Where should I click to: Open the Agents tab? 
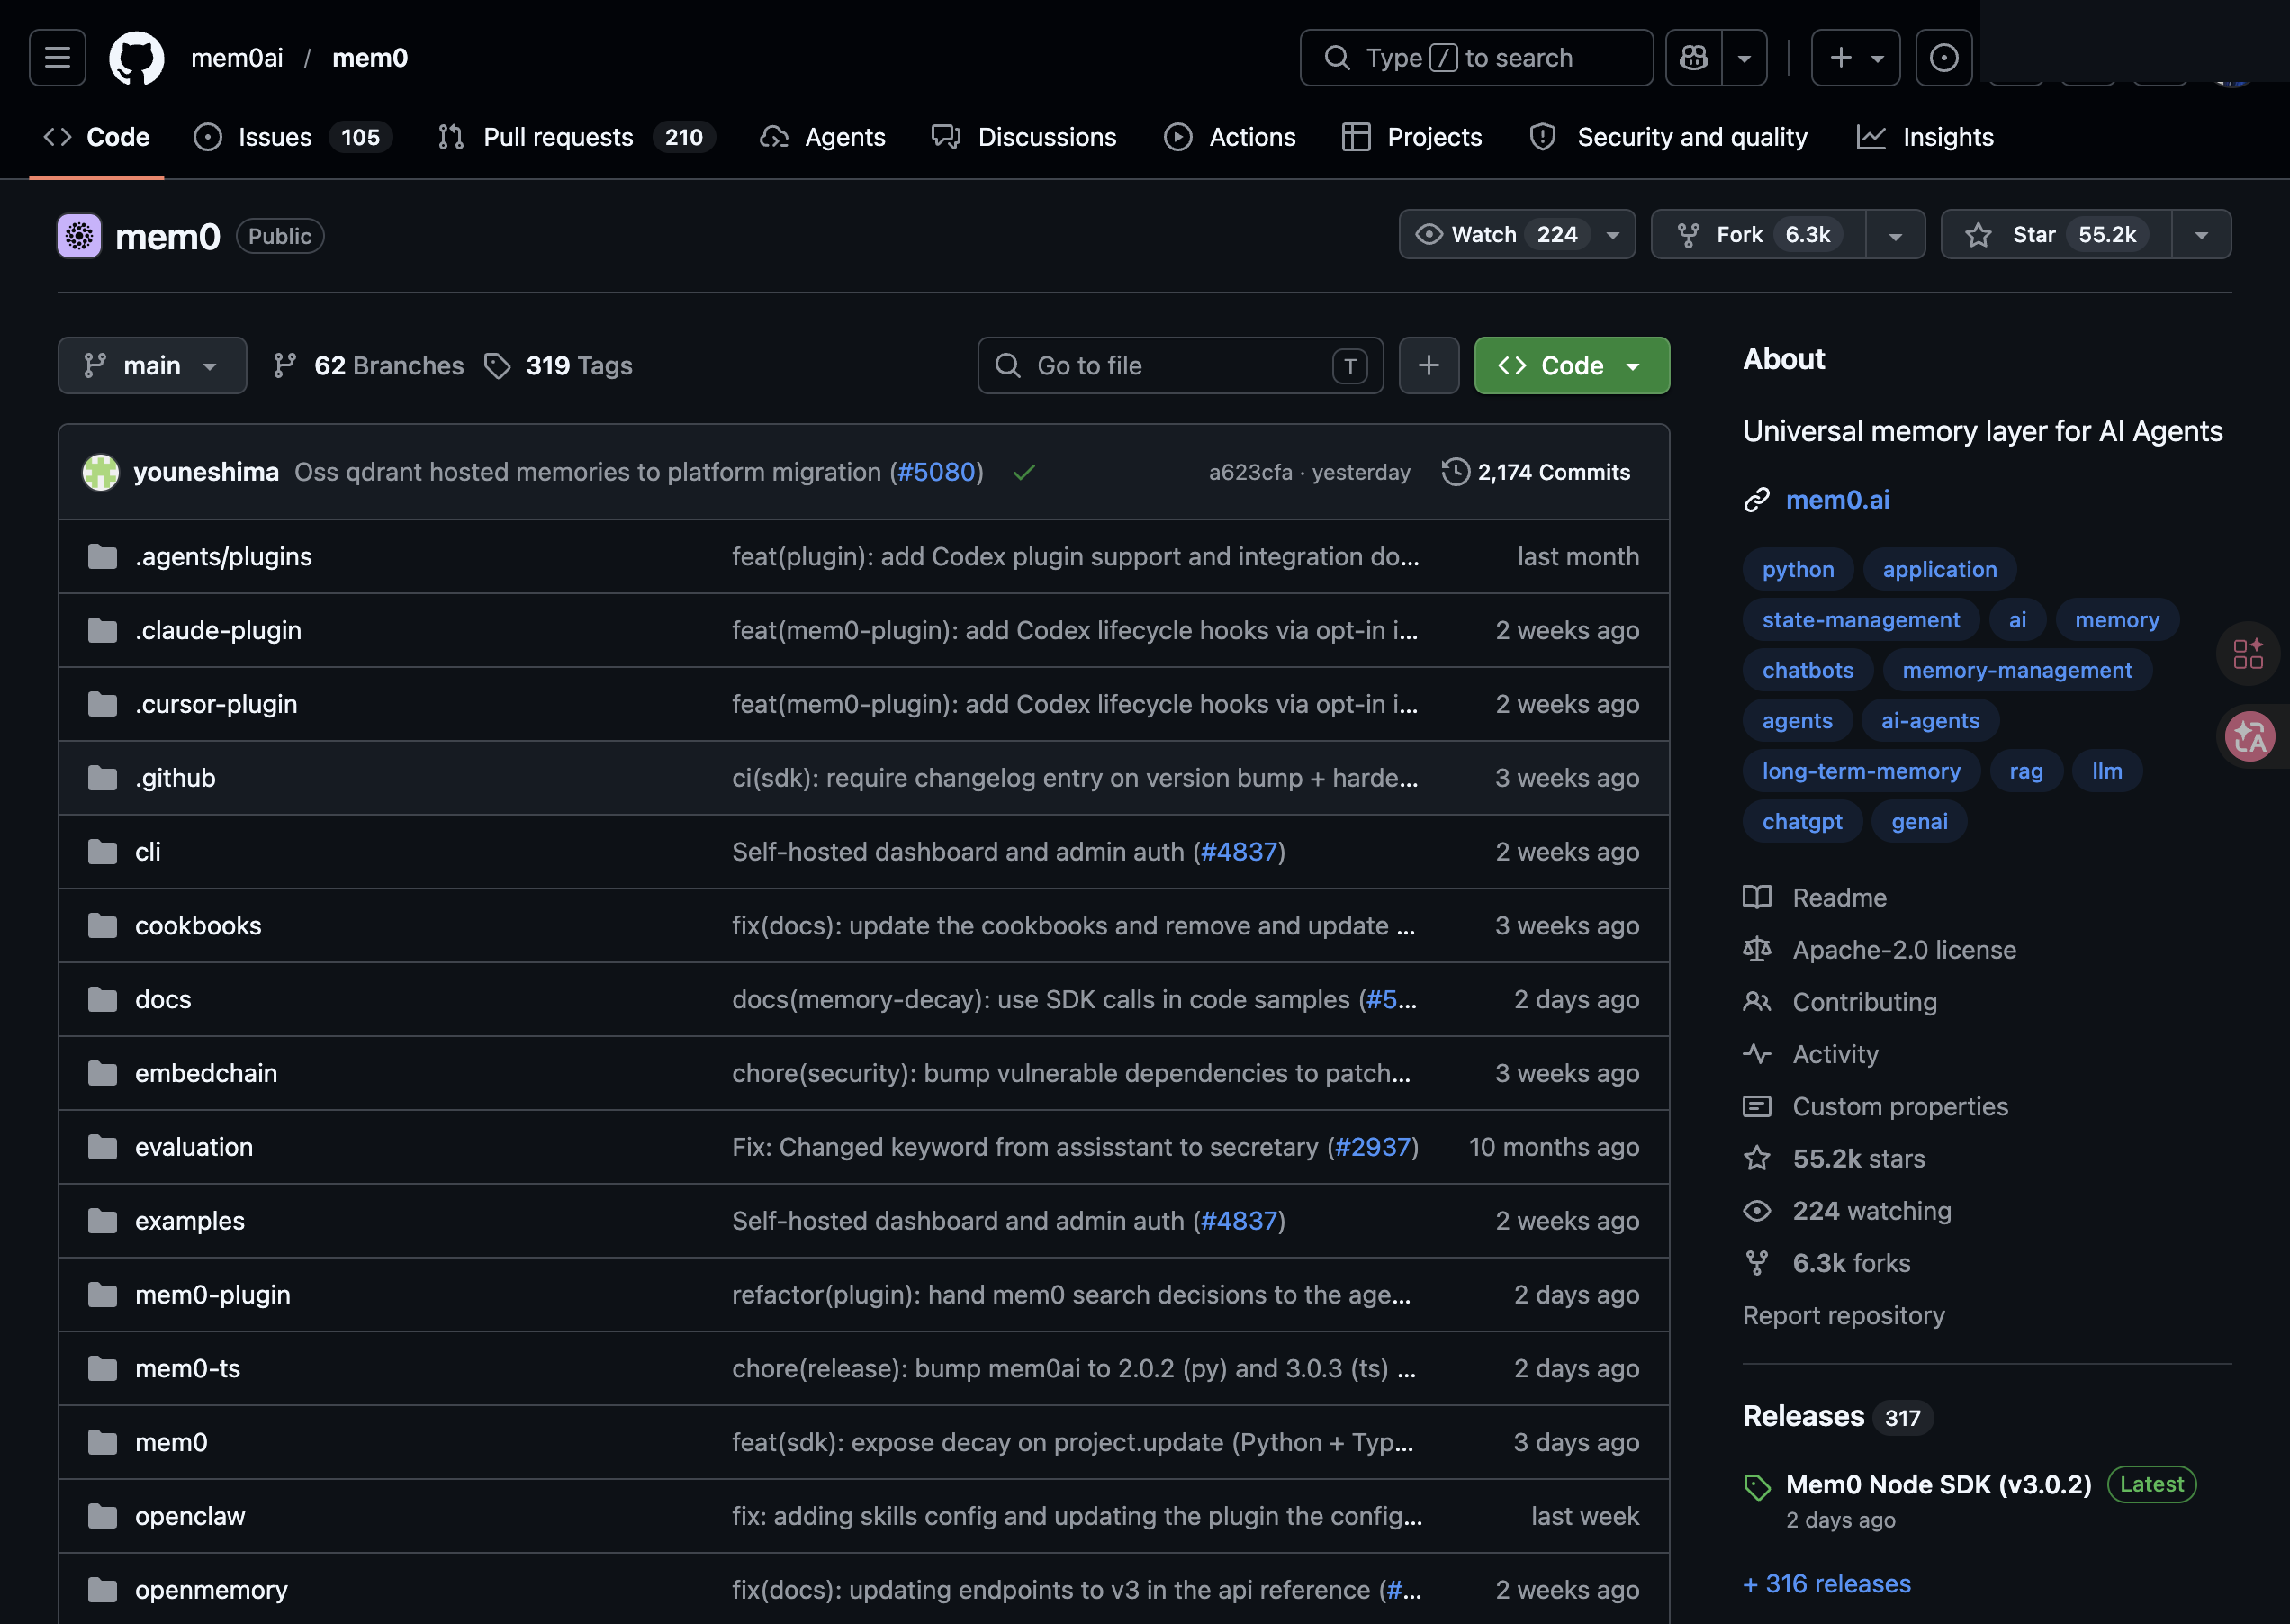pos(823,137)
